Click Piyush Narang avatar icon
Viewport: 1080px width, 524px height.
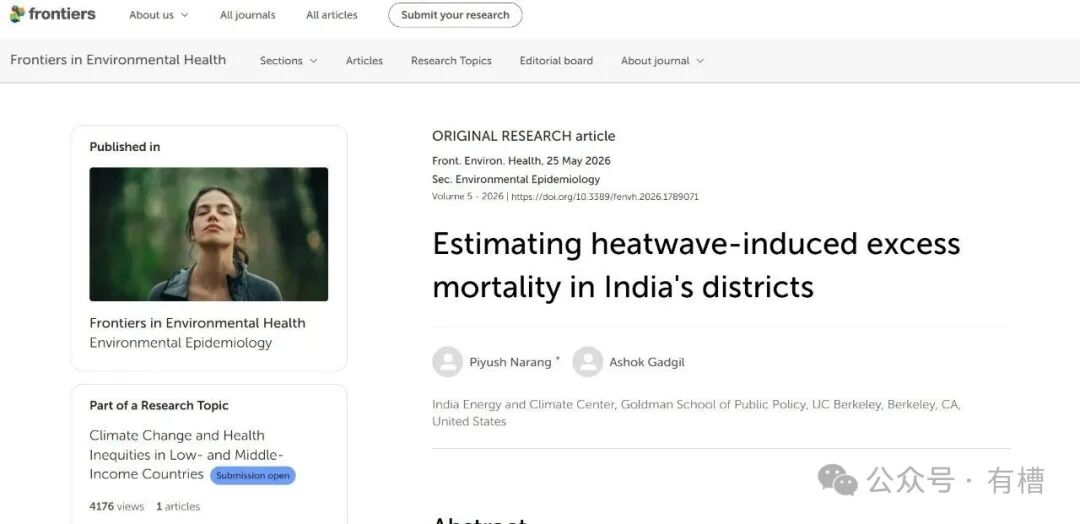448,361
